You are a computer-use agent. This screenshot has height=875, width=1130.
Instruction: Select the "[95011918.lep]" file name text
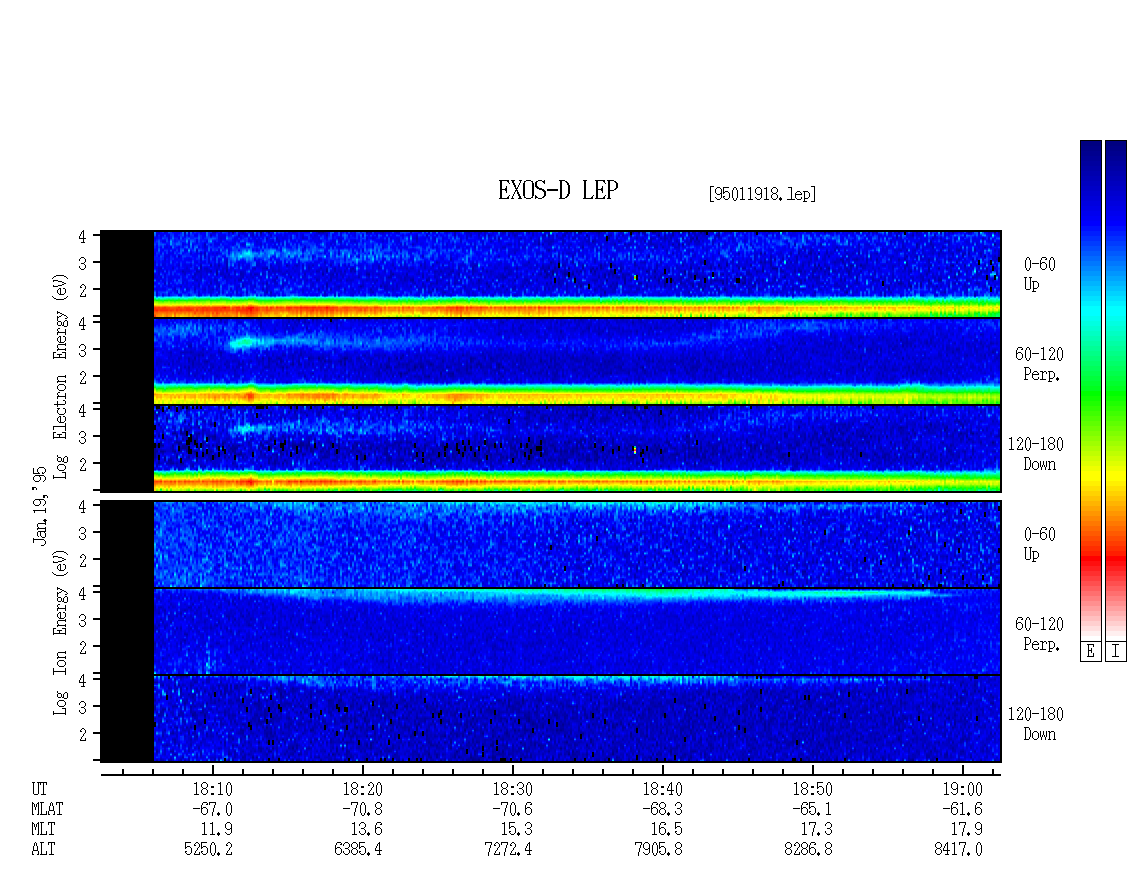pyautogui.click(x=762, y=194)
